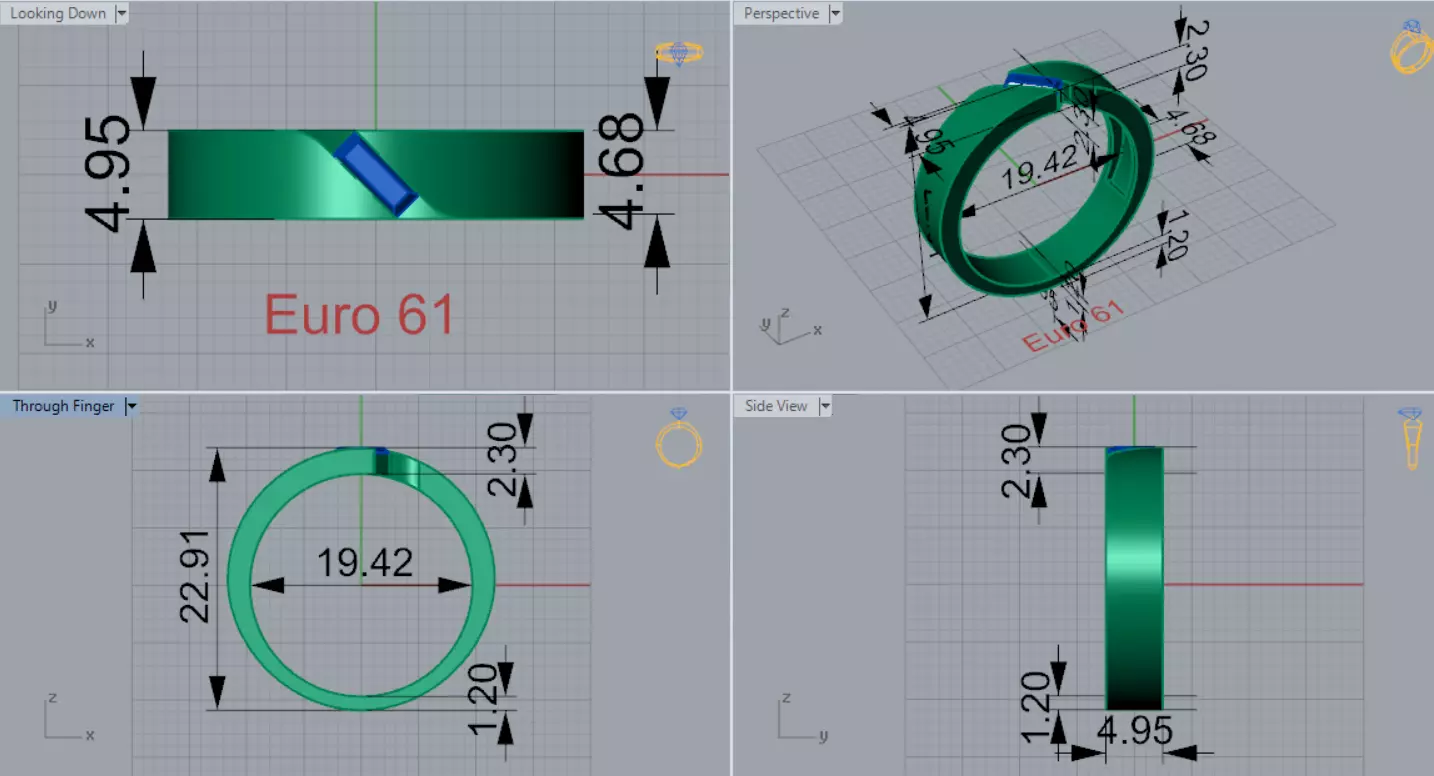Click the top-down ring icon in Looking Down viewport
This screenshot has height=776, width=1434.
click(x=679, y=53)
